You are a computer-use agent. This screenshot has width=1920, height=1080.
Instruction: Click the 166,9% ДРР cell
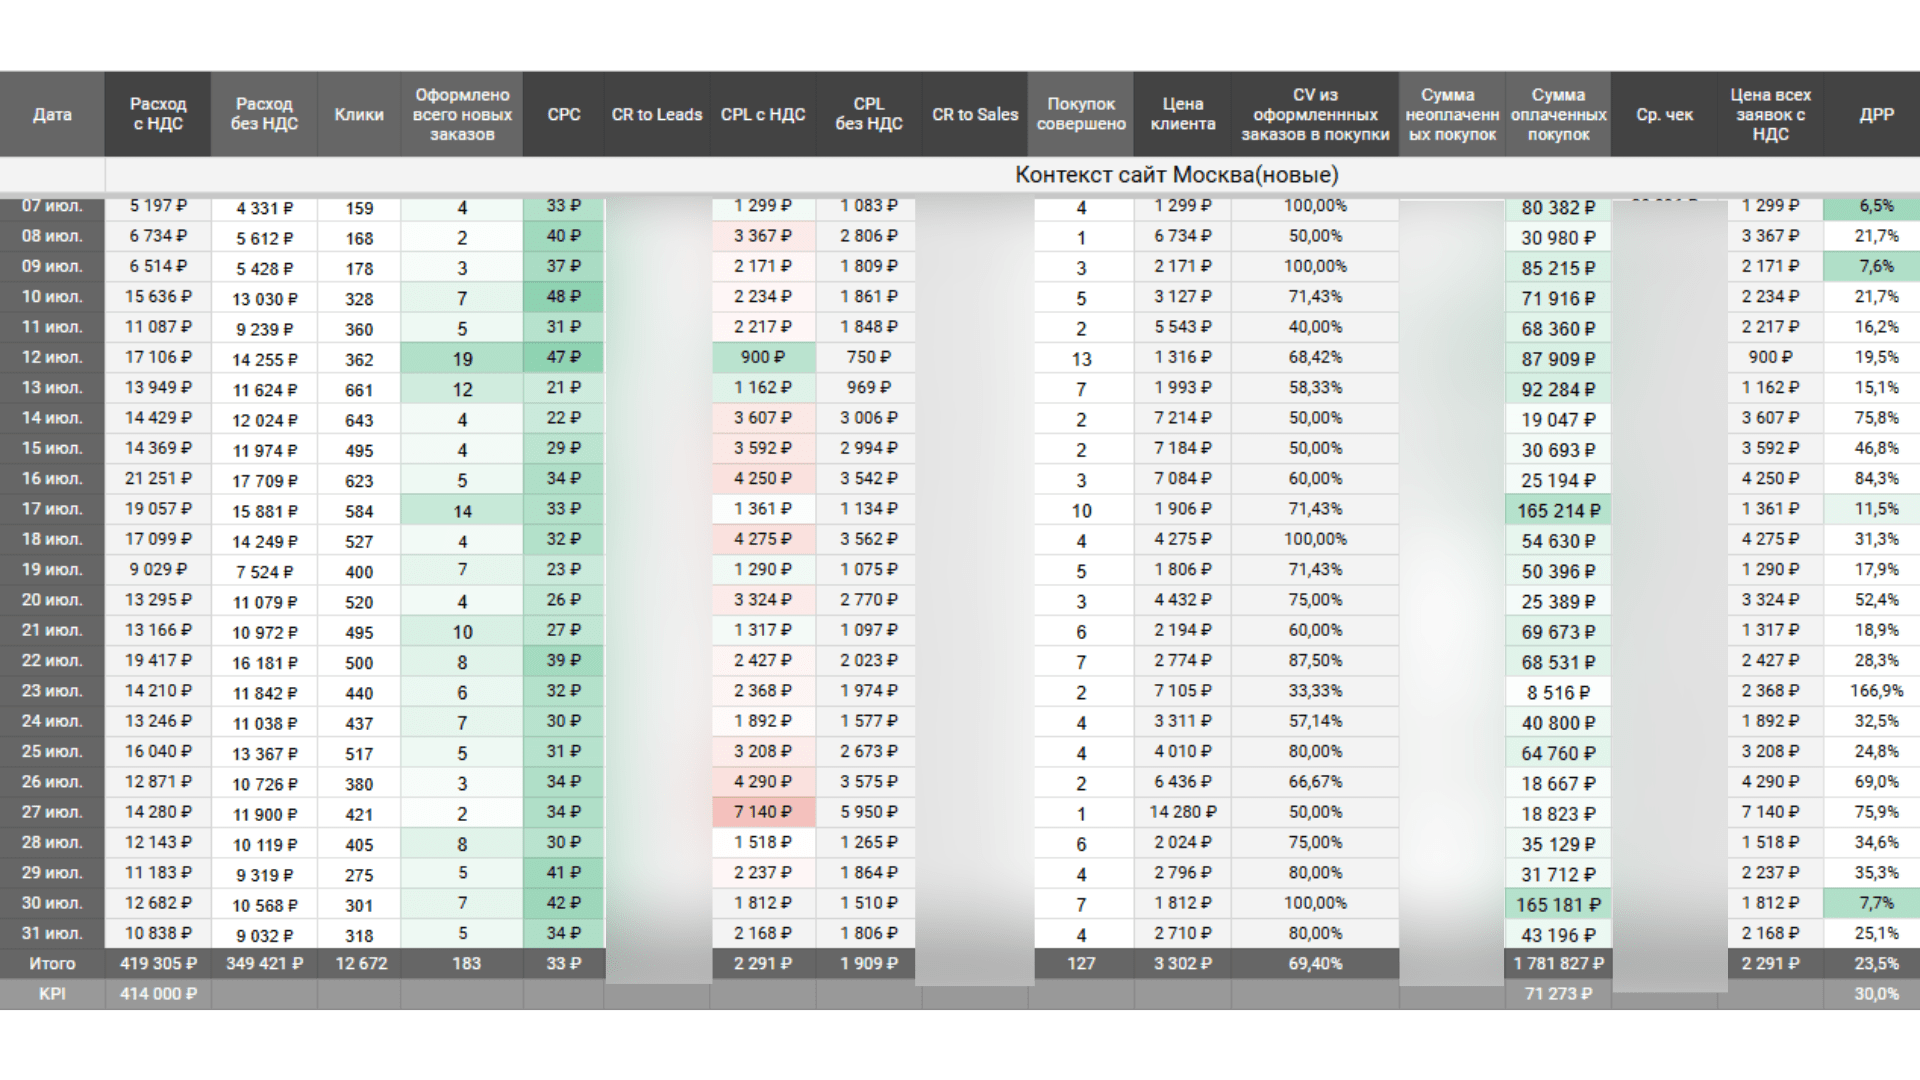1876,691
